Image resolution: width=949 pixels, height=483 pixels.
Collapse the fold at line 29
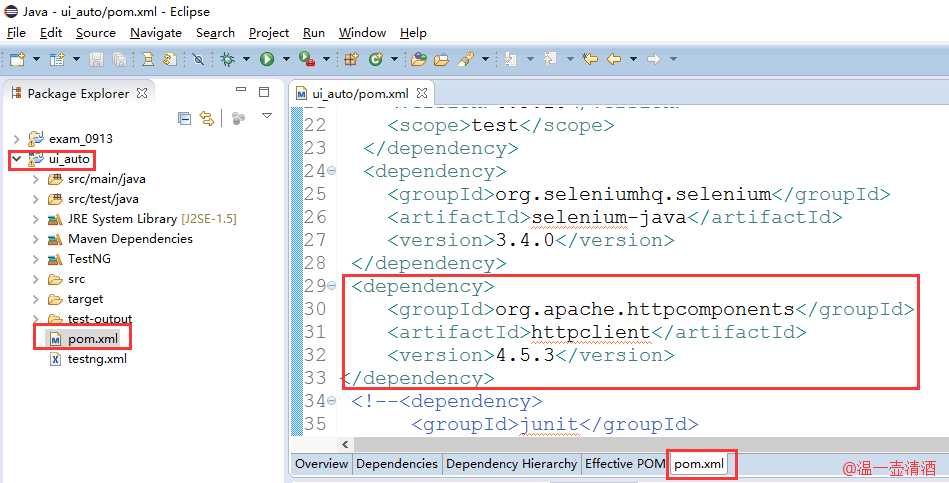pos(332,286)
